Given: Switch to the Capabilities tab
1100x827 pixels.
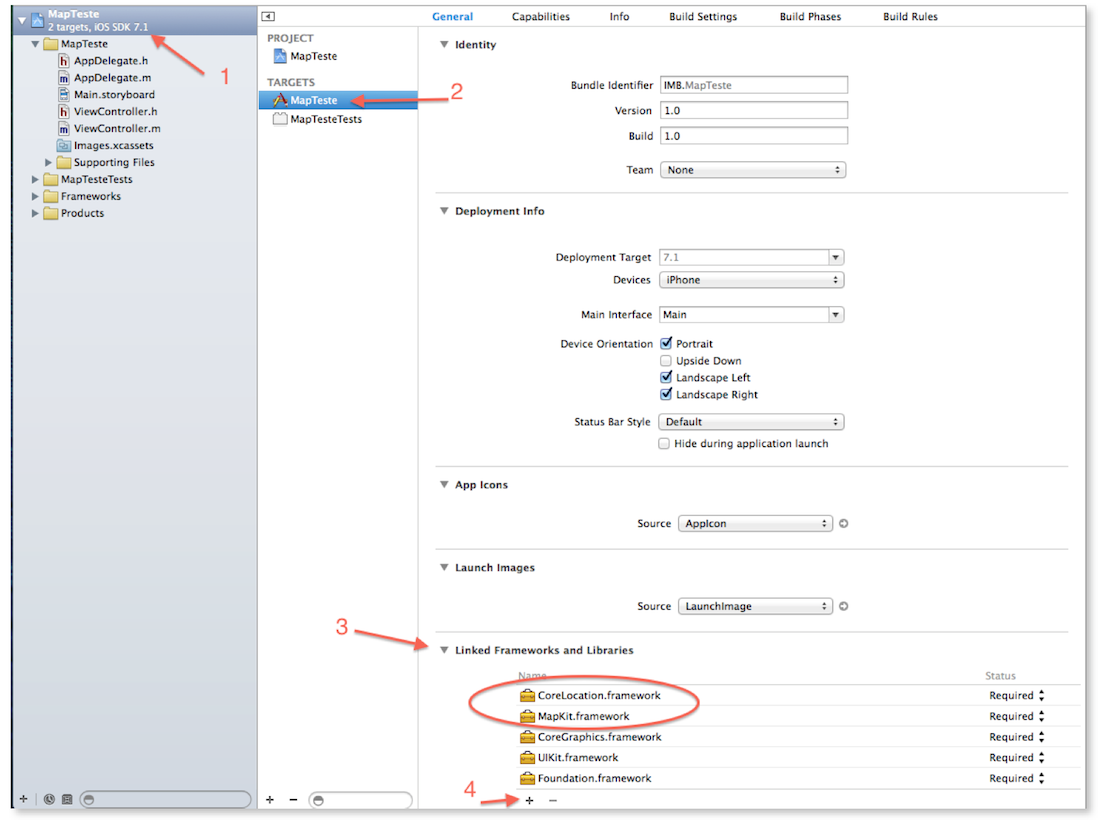Looking at the screenshot, I should [x=541, y=16].
